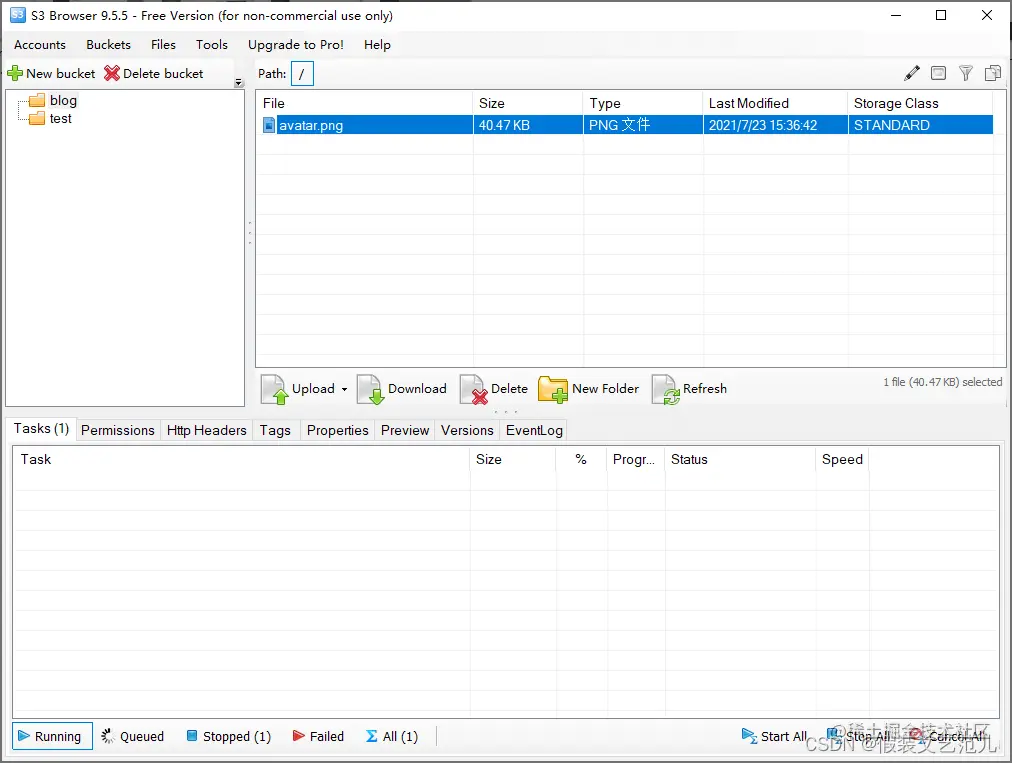The image size is (1012, 763).
Task: Click the Speed column header
Action: point(842,460)
